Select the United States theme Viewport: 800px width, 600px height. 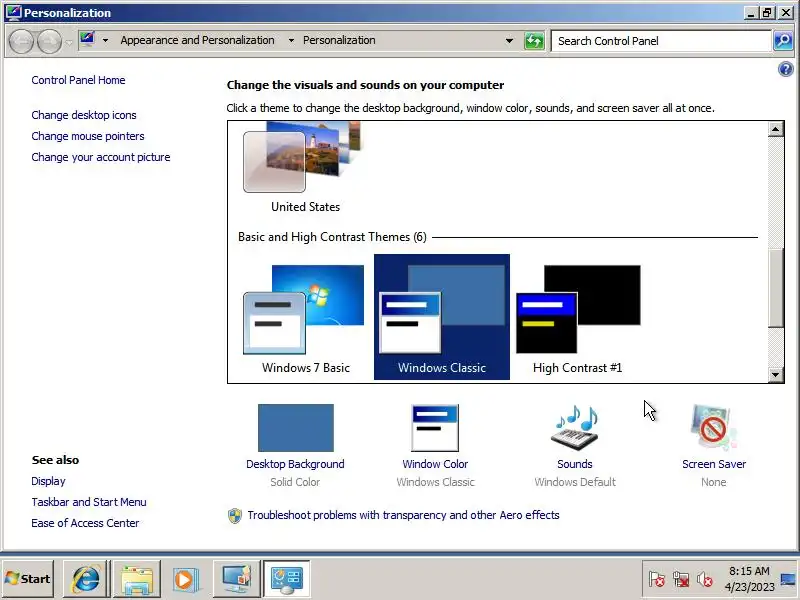tap(305, 168)
